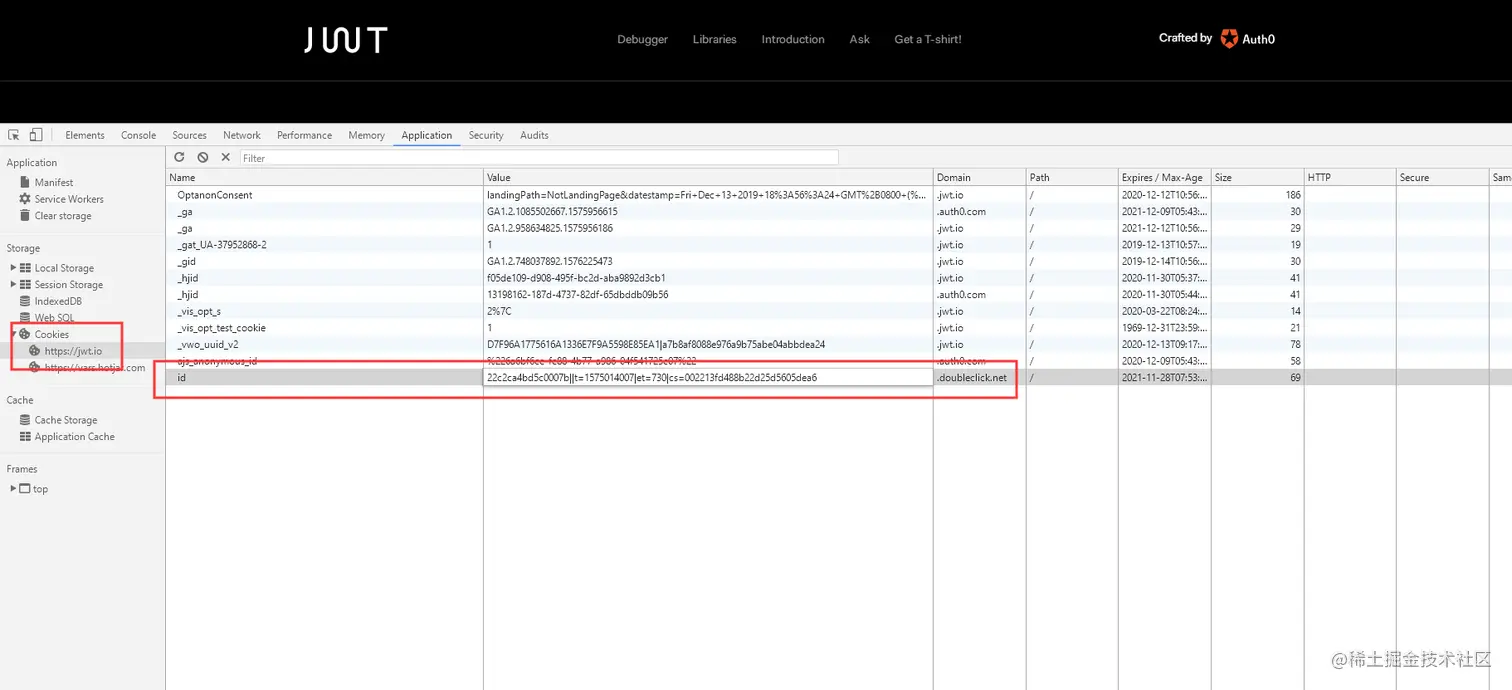Select the Manifest sidebar item
Screen dimensions: 1512x690
pyautogui.click(x=54, y=182)
